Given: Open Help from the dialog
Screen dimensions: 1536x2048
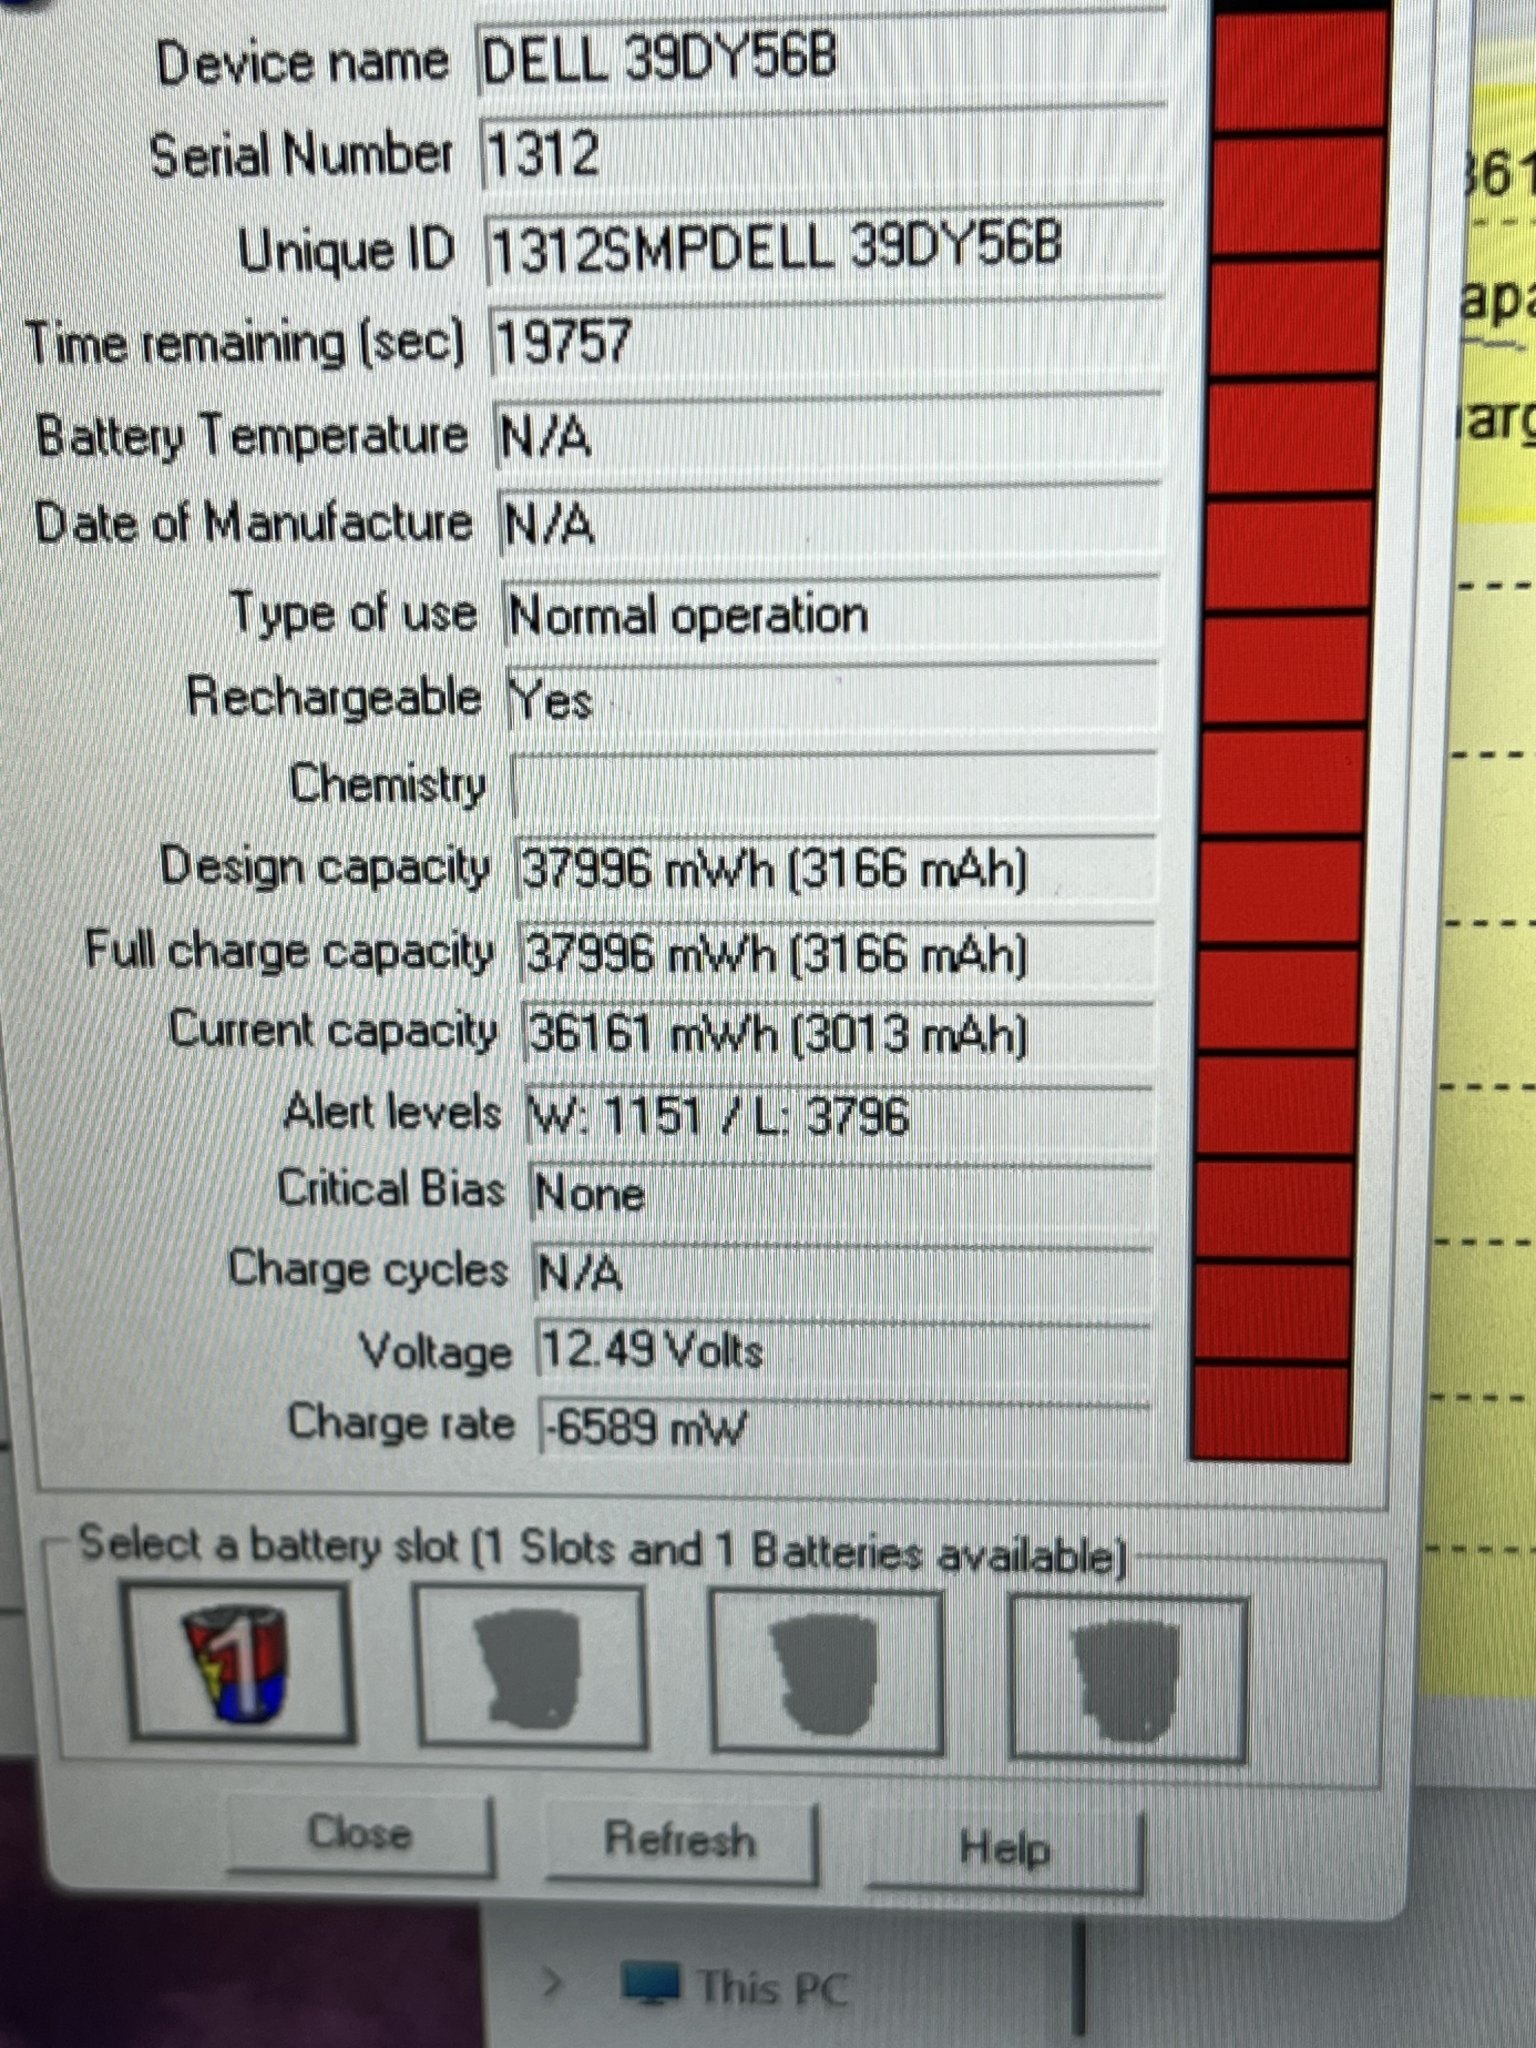Looking at the screenshot, I should coord(1004,1848).
